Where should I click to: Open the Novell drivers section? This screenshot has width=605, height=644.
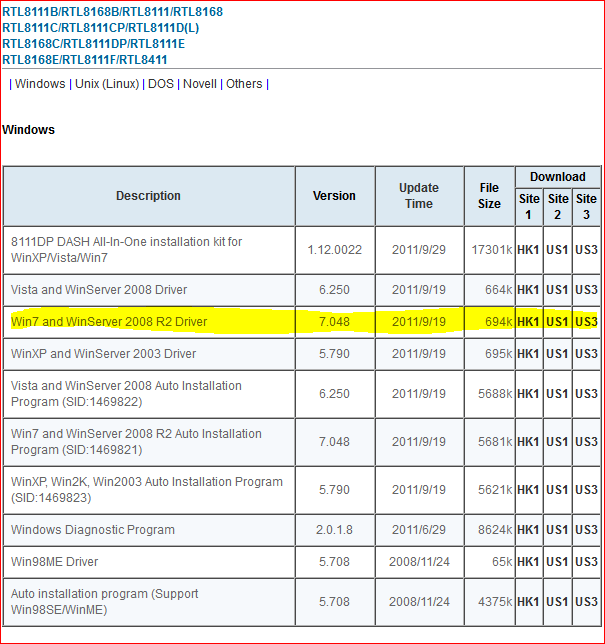[200, 84]
